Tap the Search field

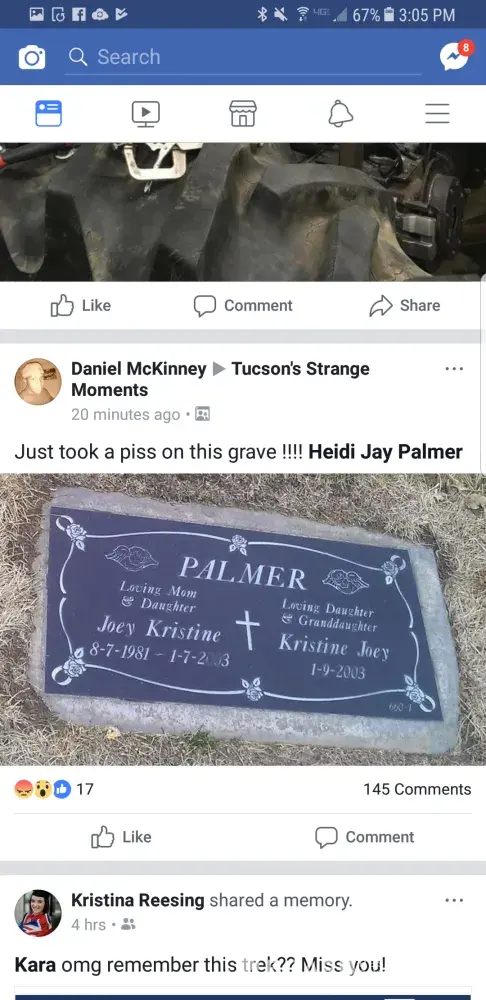(243, 57)
